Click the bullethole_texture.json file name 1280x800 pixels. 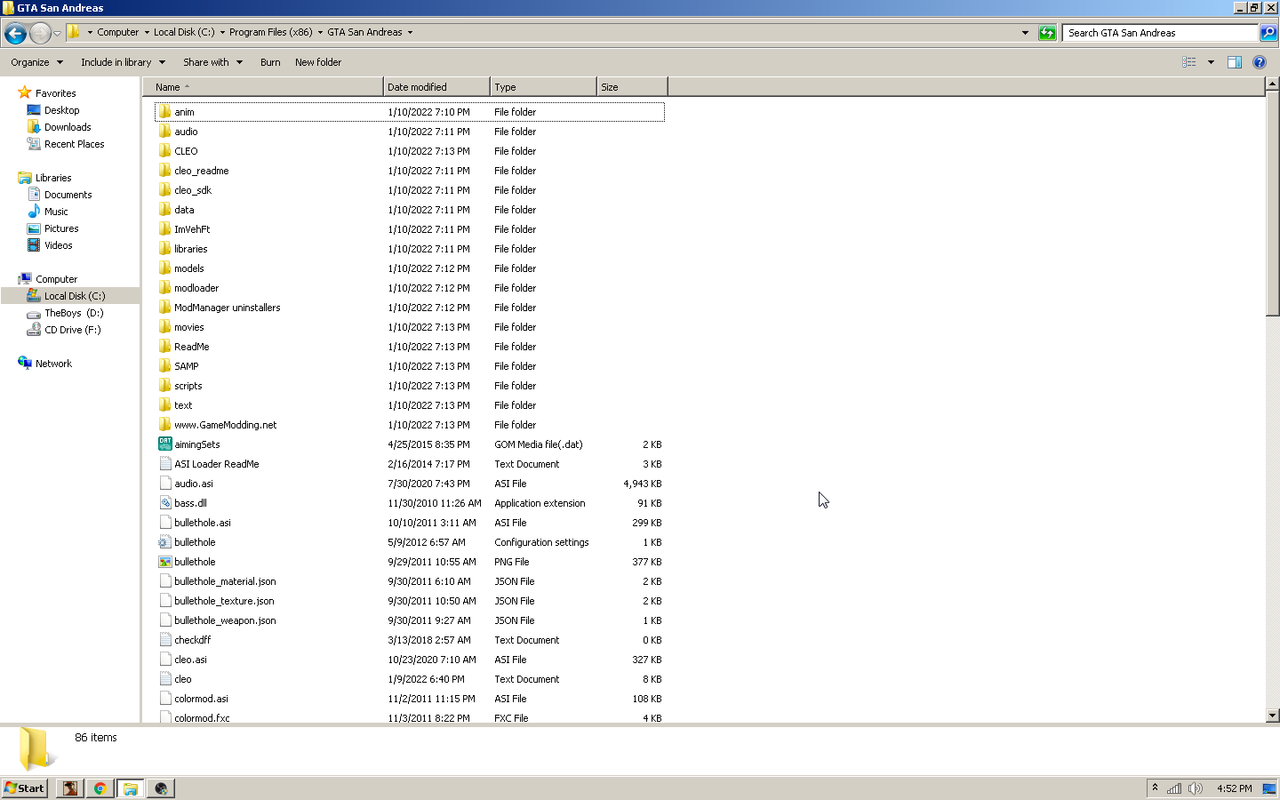pos(224,601)
